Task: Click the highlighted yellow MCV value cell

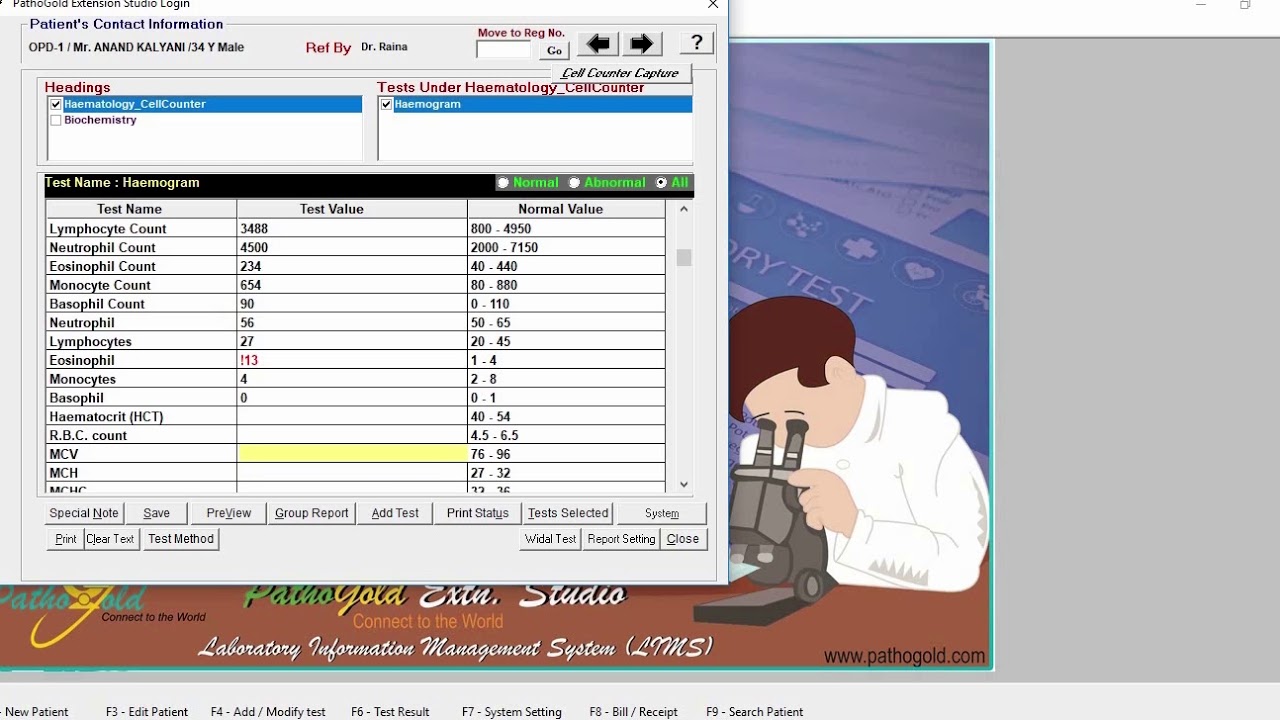Action: tap(352, 454)
